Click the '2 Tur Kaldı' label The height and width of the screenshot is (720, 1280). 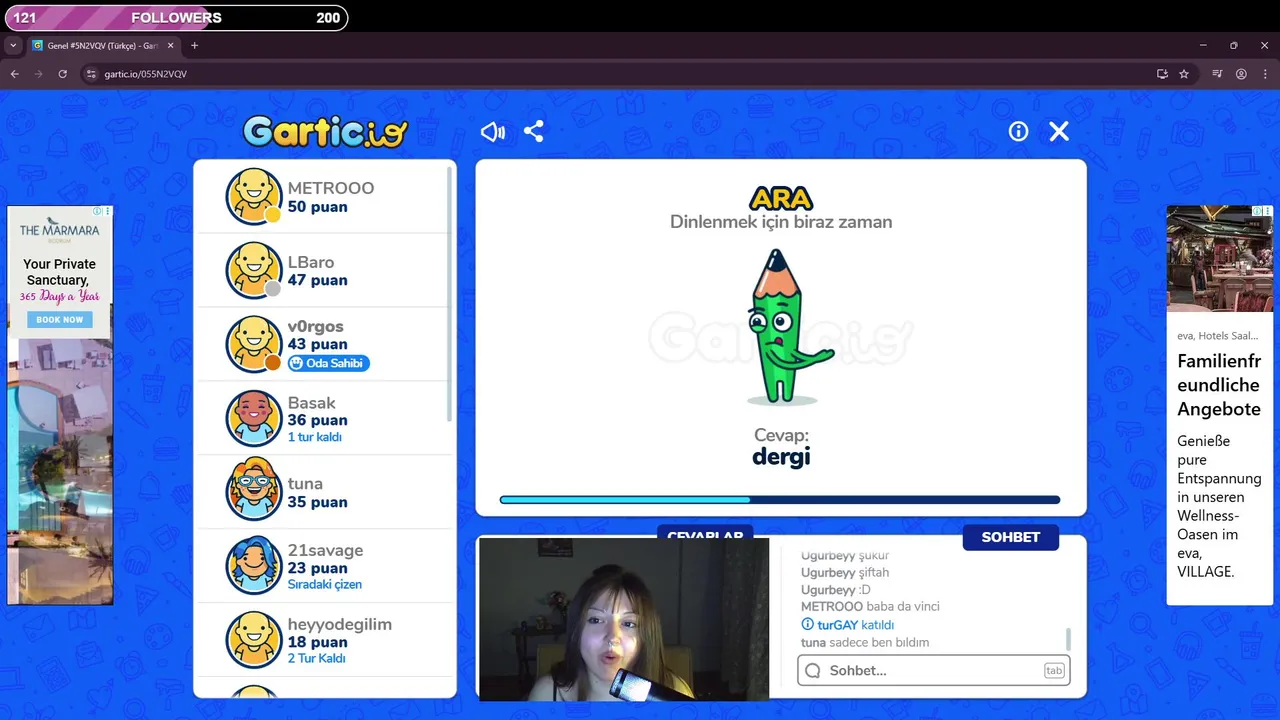click(x=317, y=658)
